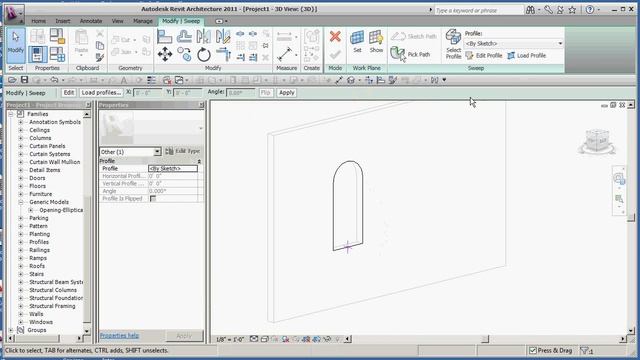The height and width of the screenshot is (360, 640).
Task: Activate the Copy tool with two circles
Action: pyautogui.click(x=184, y=54)
